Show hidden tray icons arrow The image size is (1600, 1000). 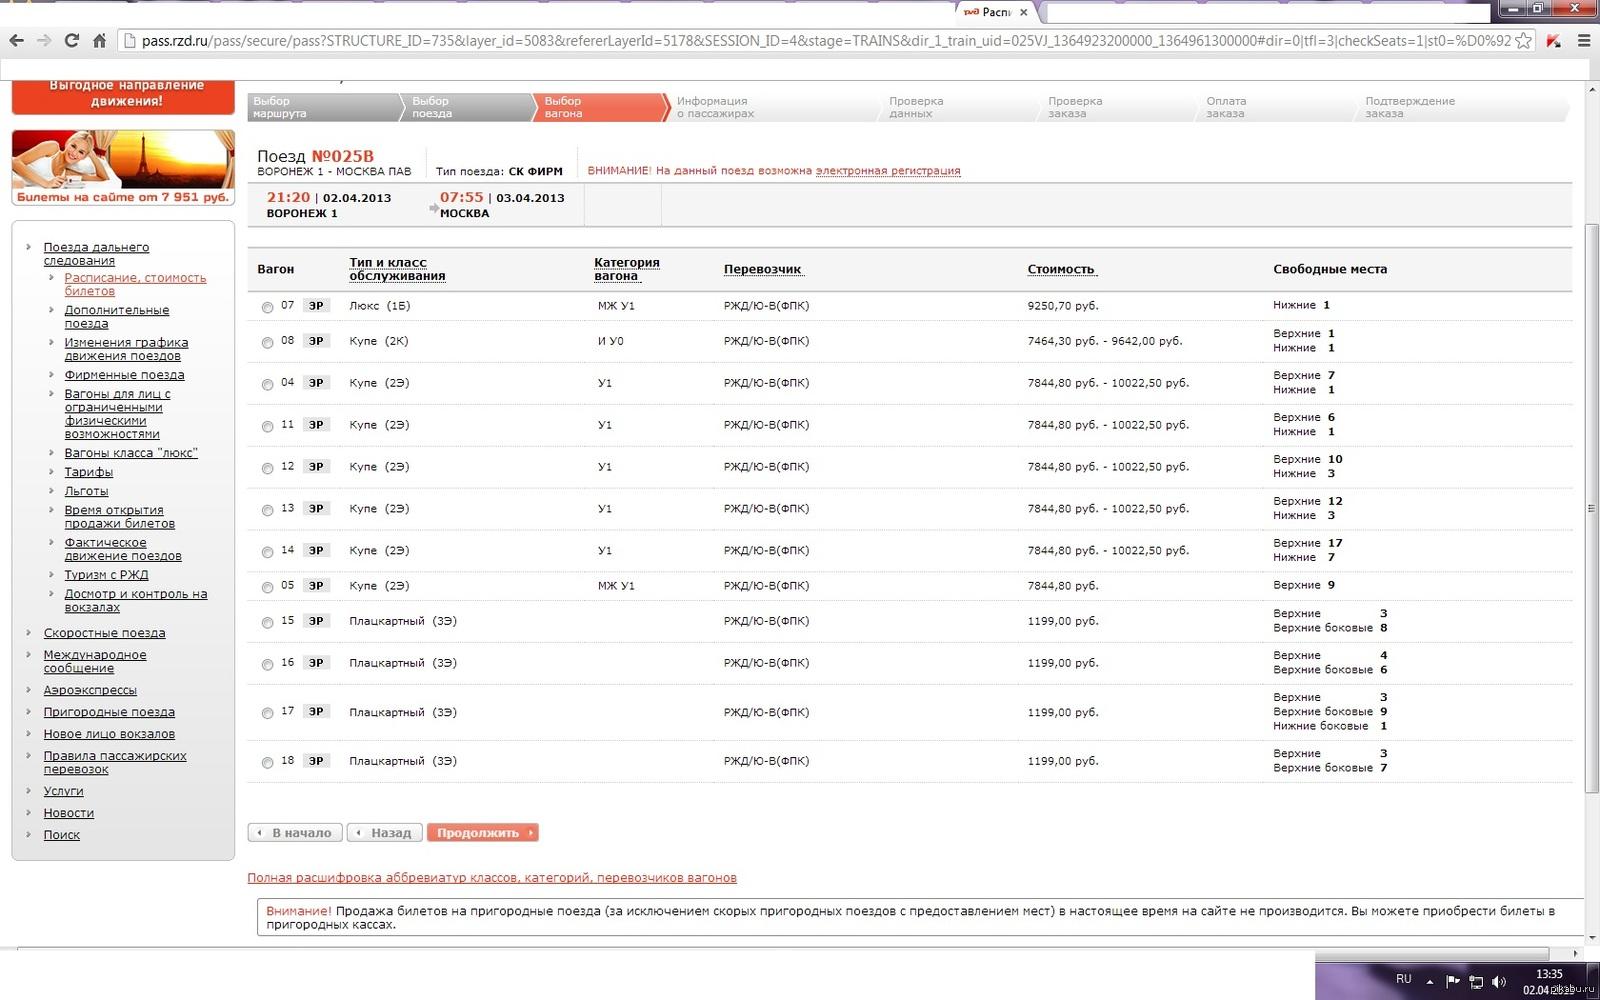point(1430,982)
